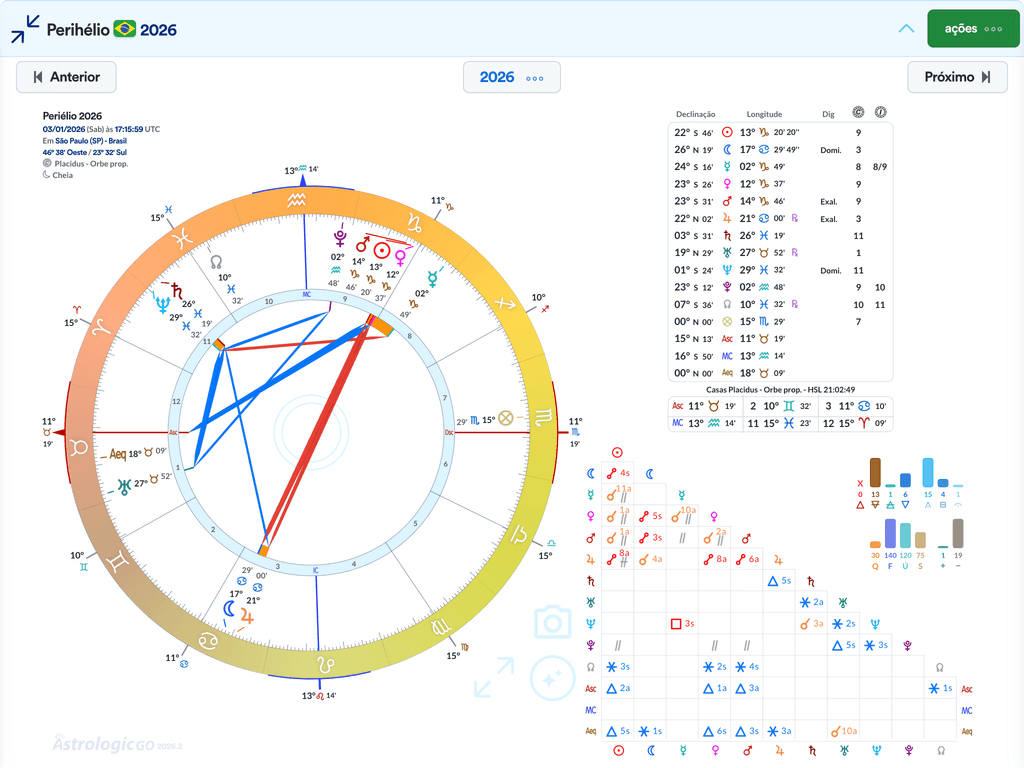The height and width of the screenshot is (768, 1024).
Task: Capture the chart with the camera icon
Action: (x=552, y=622)
